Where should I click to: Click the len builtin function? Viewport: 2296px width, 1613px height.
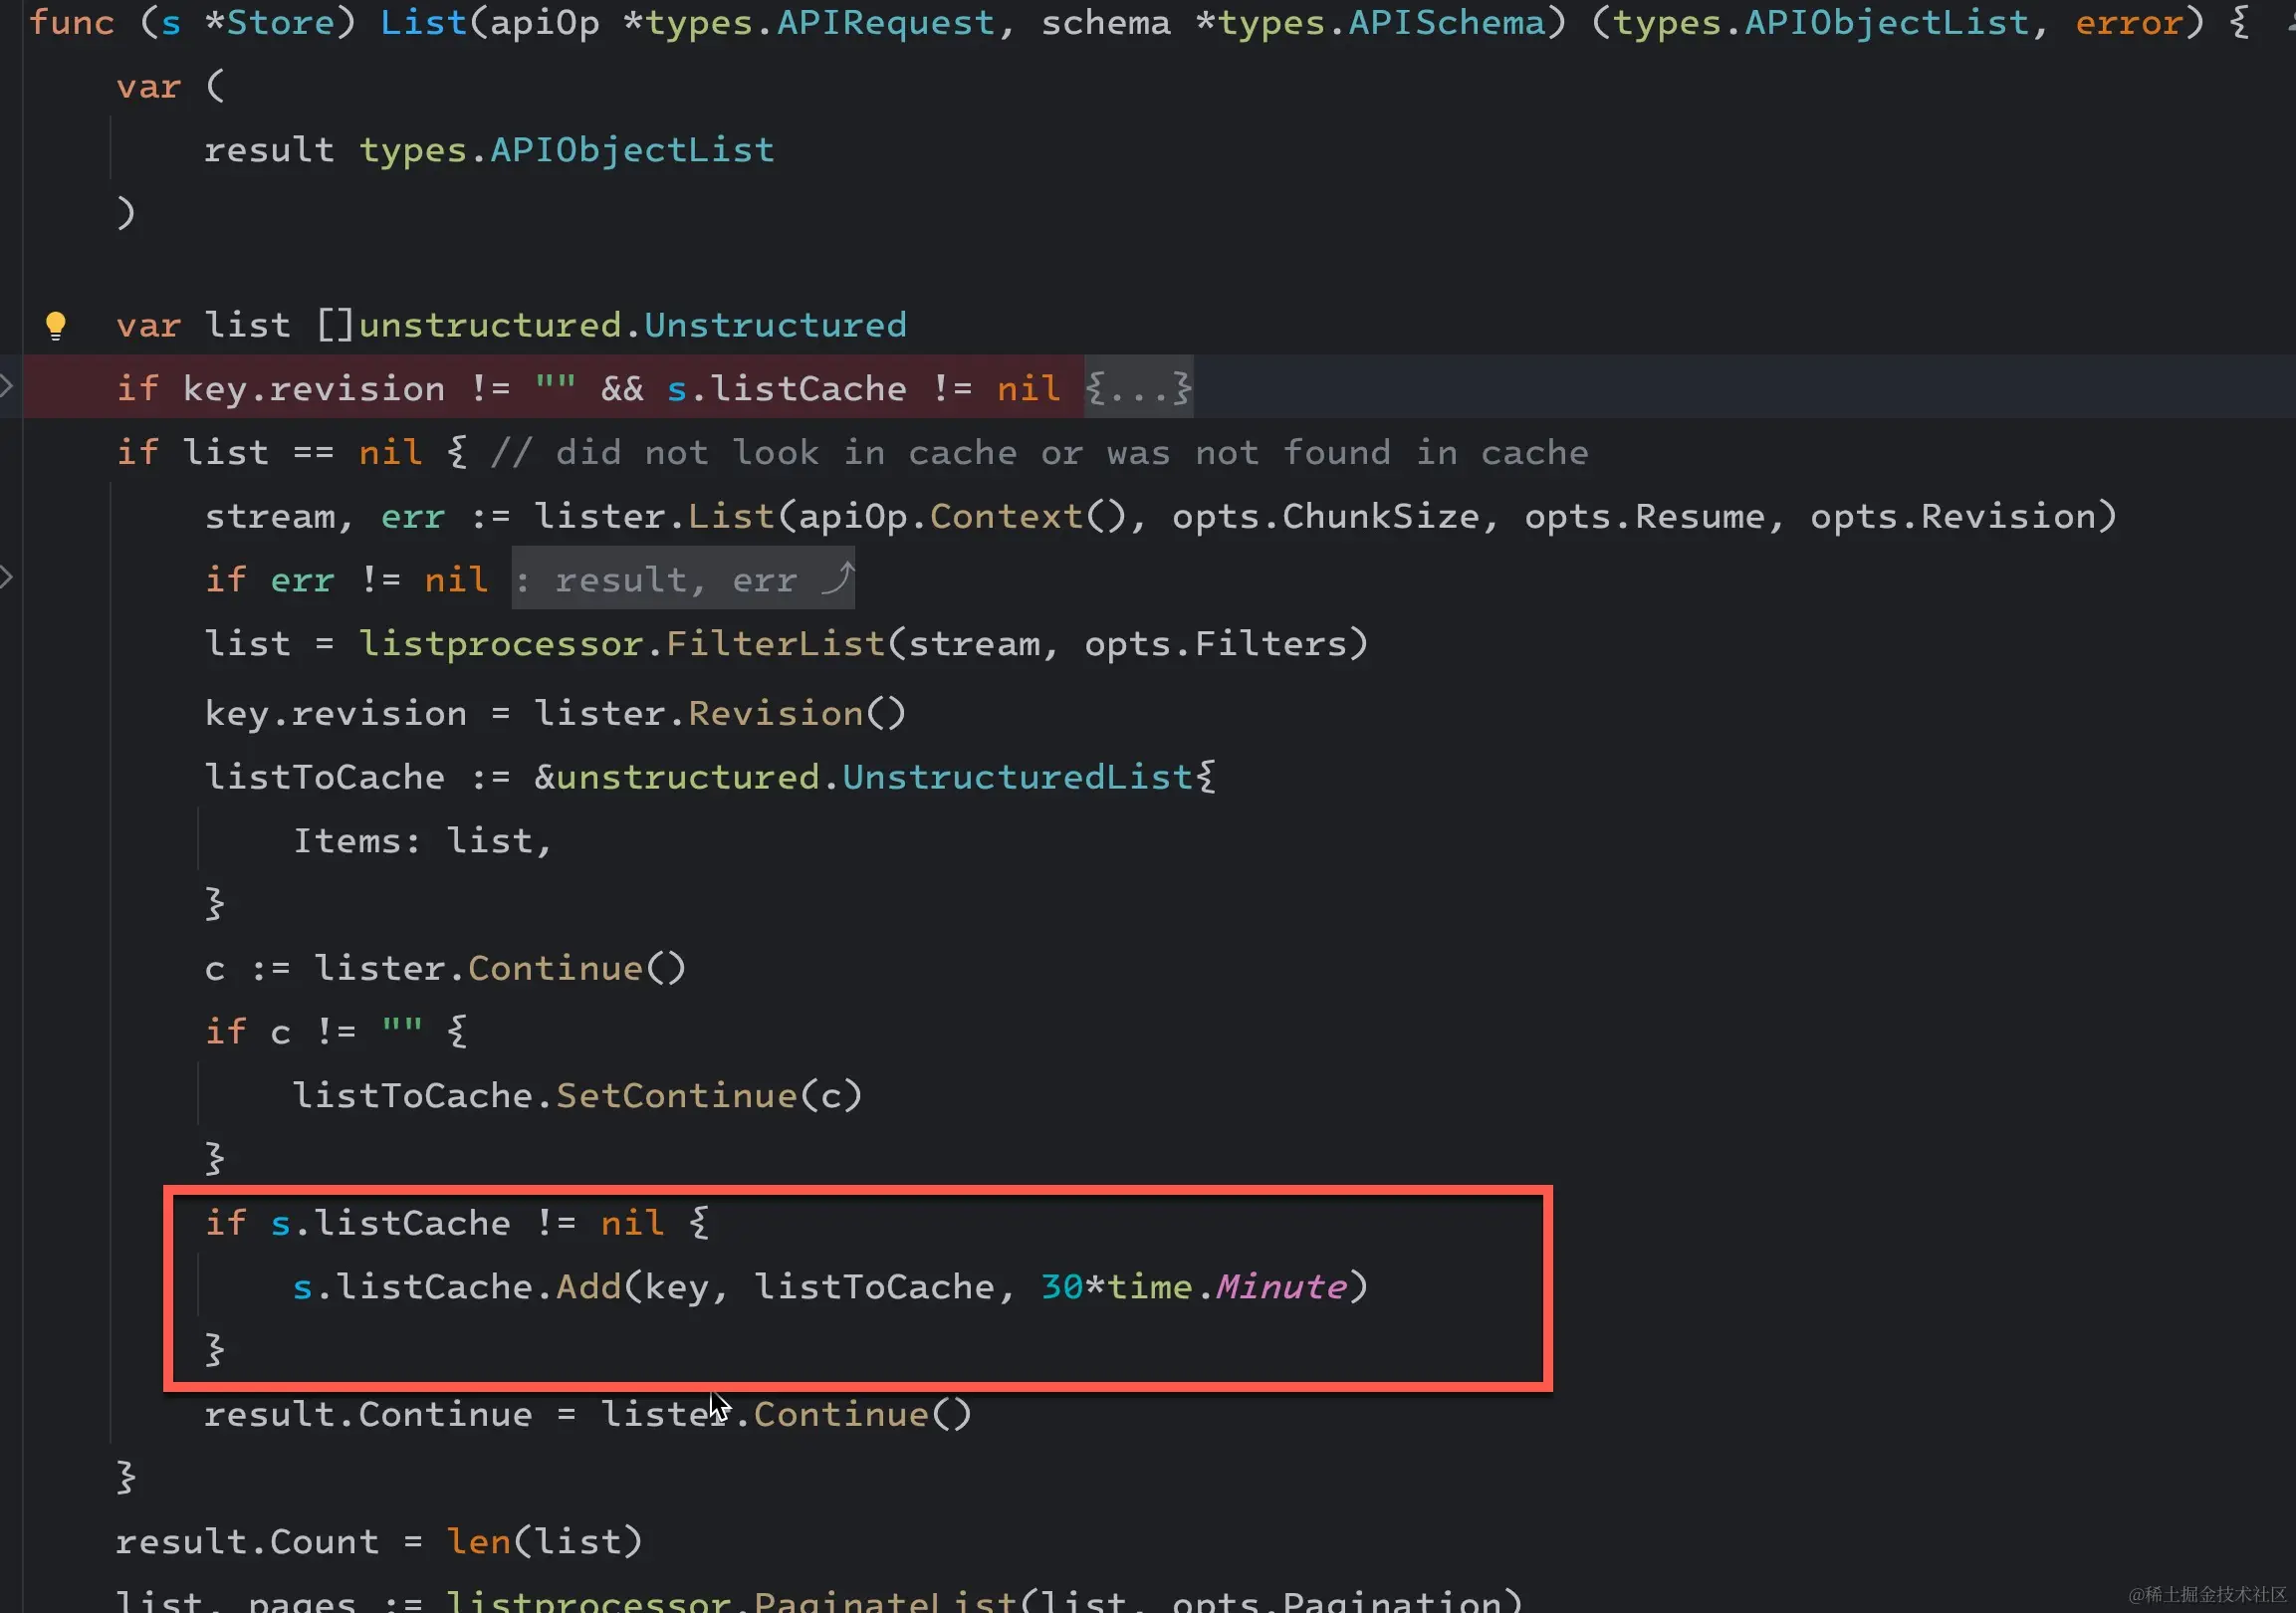pyautogui.click(x=478, y=1542)
